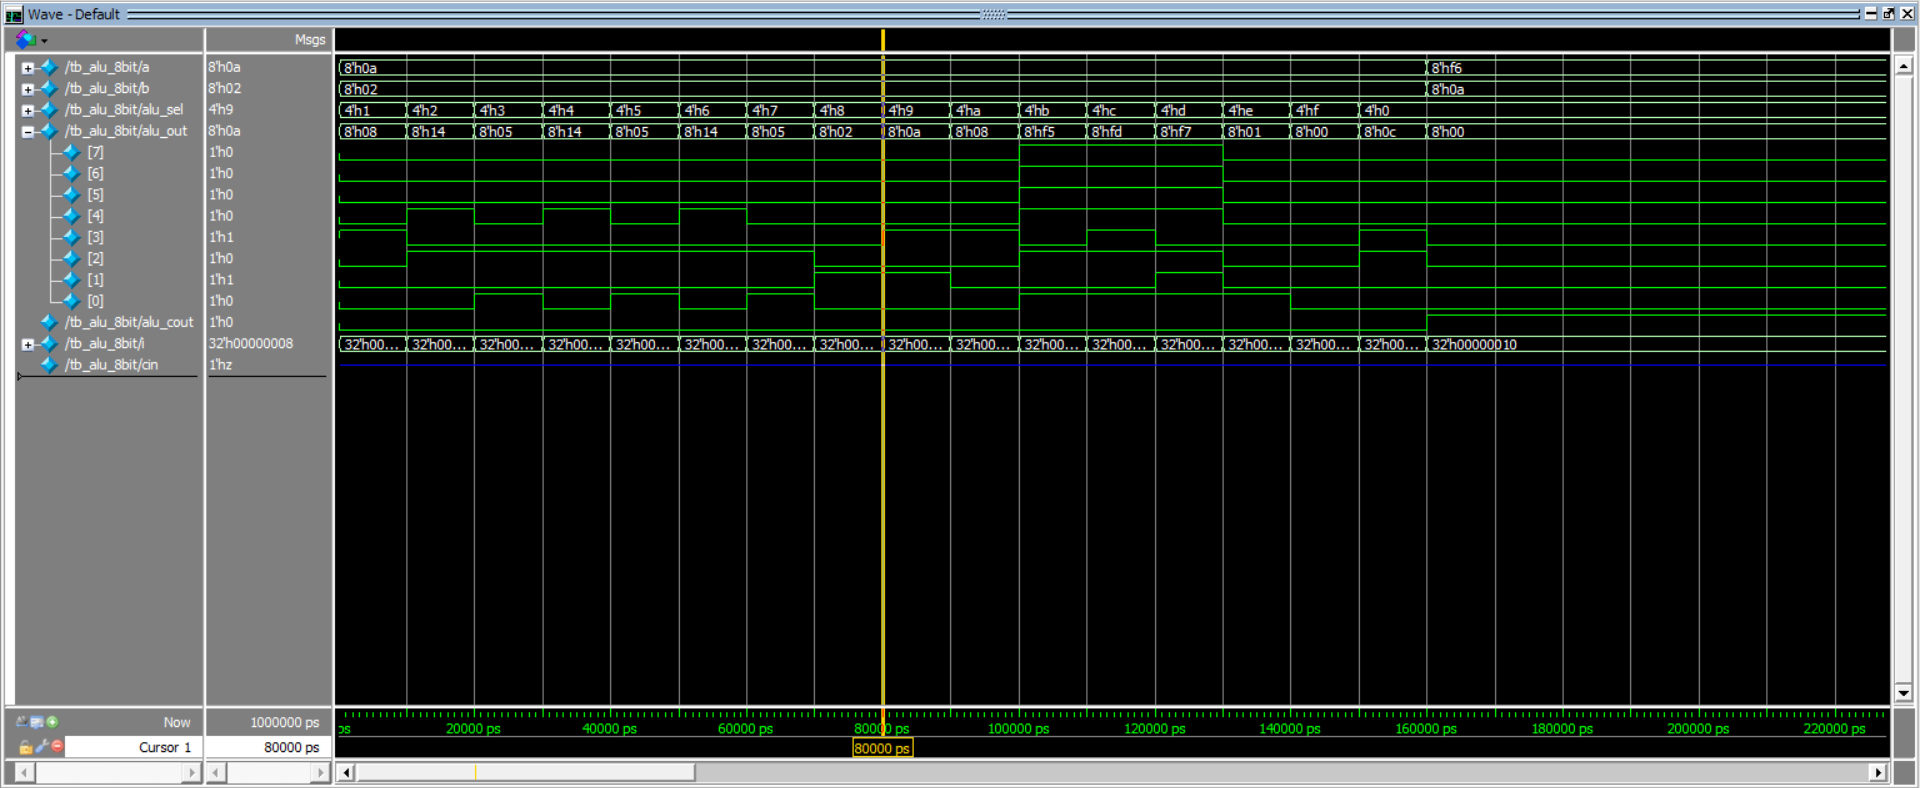
Task: Select the /tb_alu_8bit/cin signal name
Action: [111, 365]
